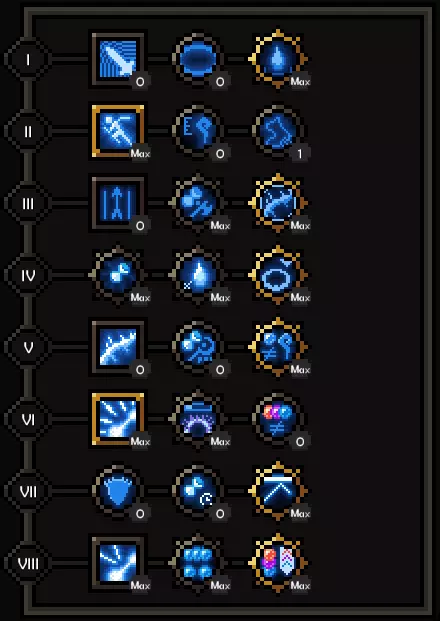Select the blue shield node in tier VII
Image resolution: width=440 pixels, height=621 pixels.
click(118, 491)
